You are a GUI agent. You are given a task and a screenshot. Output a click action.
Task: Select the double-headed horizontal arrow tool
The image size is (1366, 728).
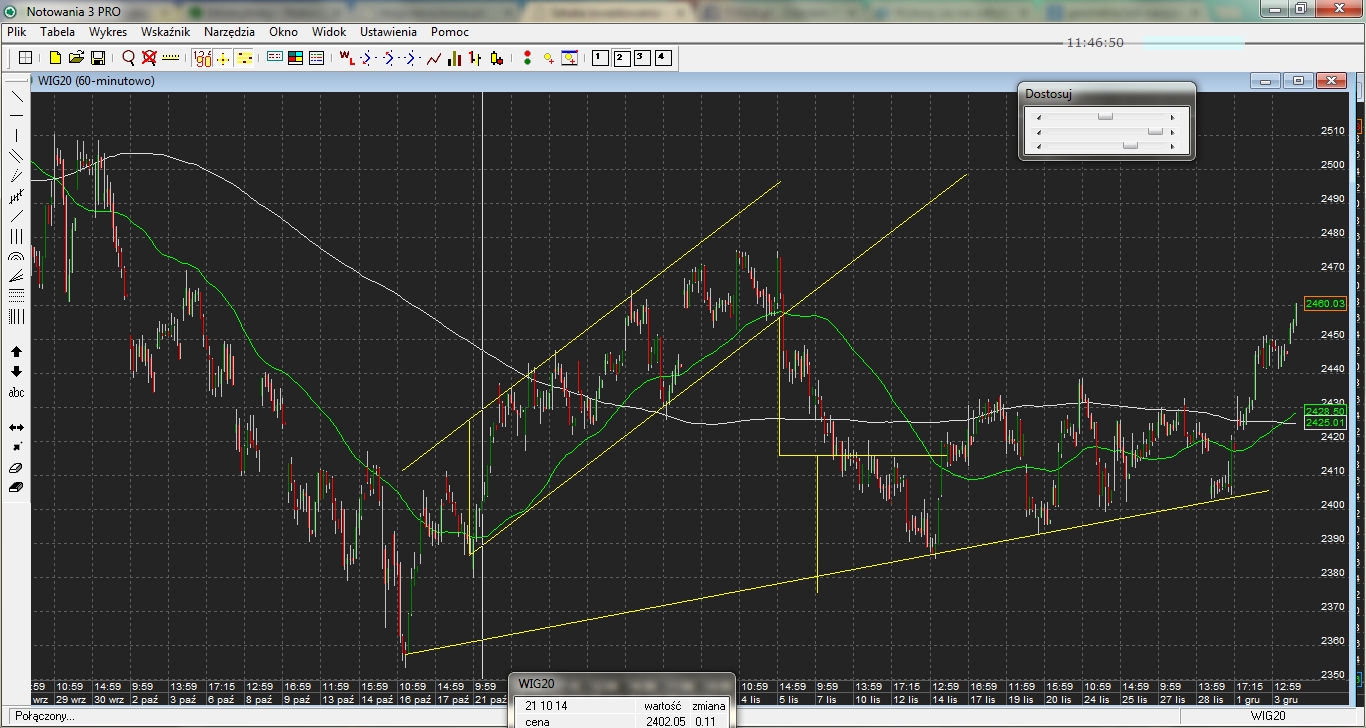click(x=16, y=427)
